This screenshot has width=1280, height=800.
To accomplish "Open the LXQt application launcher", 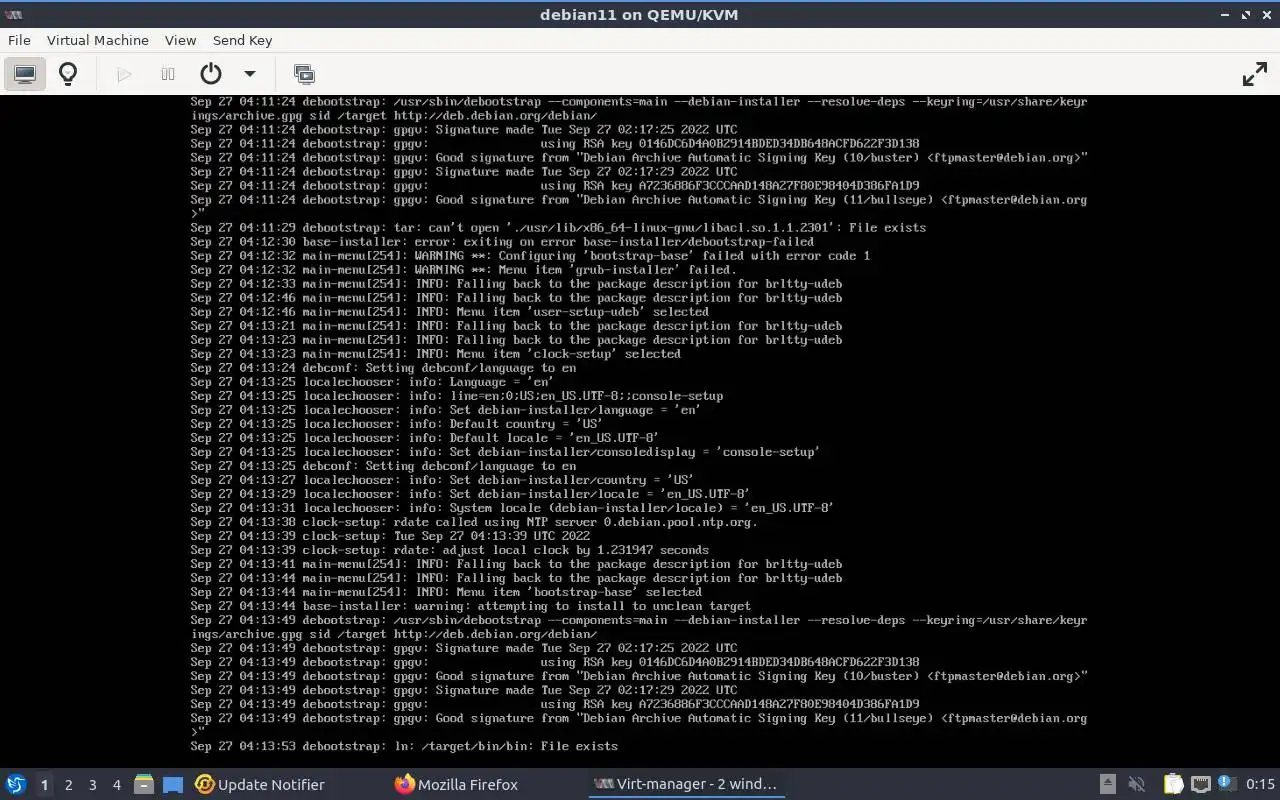I will tap(16, 784).
